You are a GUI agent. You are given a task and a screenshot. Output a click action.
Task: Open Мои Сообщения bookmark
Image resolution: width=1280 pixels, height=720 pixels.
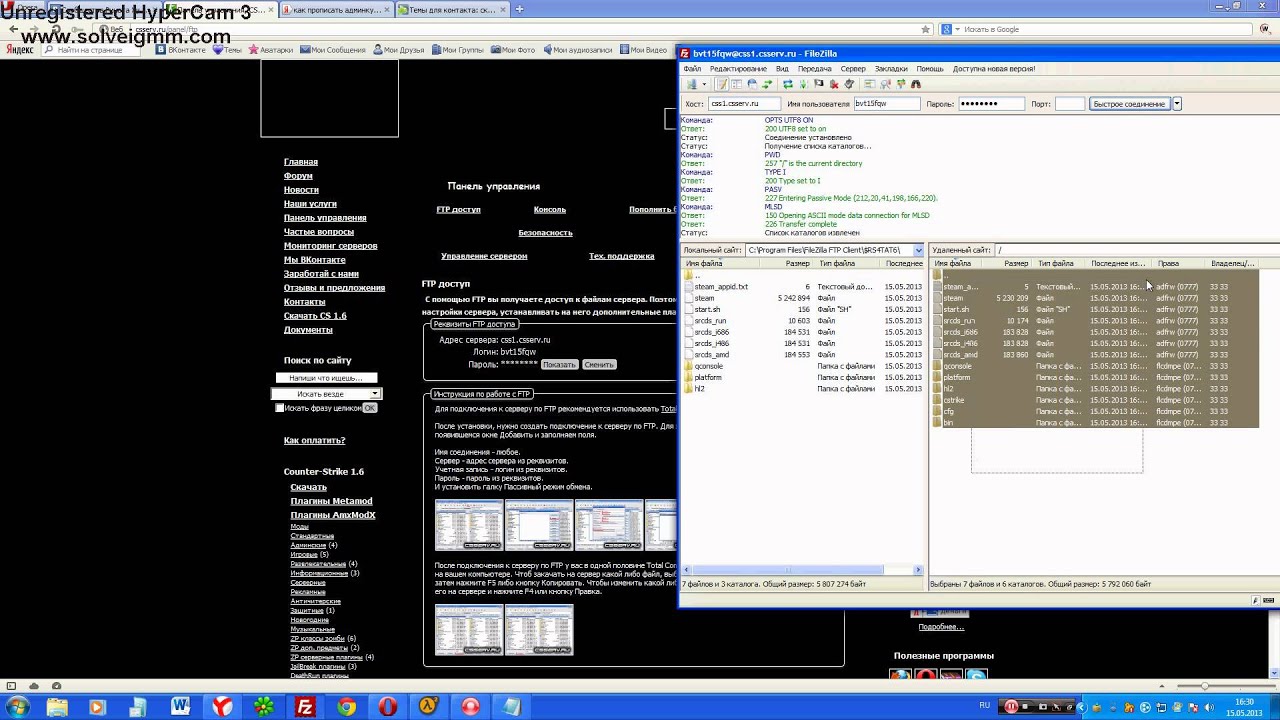coord(333,49)
